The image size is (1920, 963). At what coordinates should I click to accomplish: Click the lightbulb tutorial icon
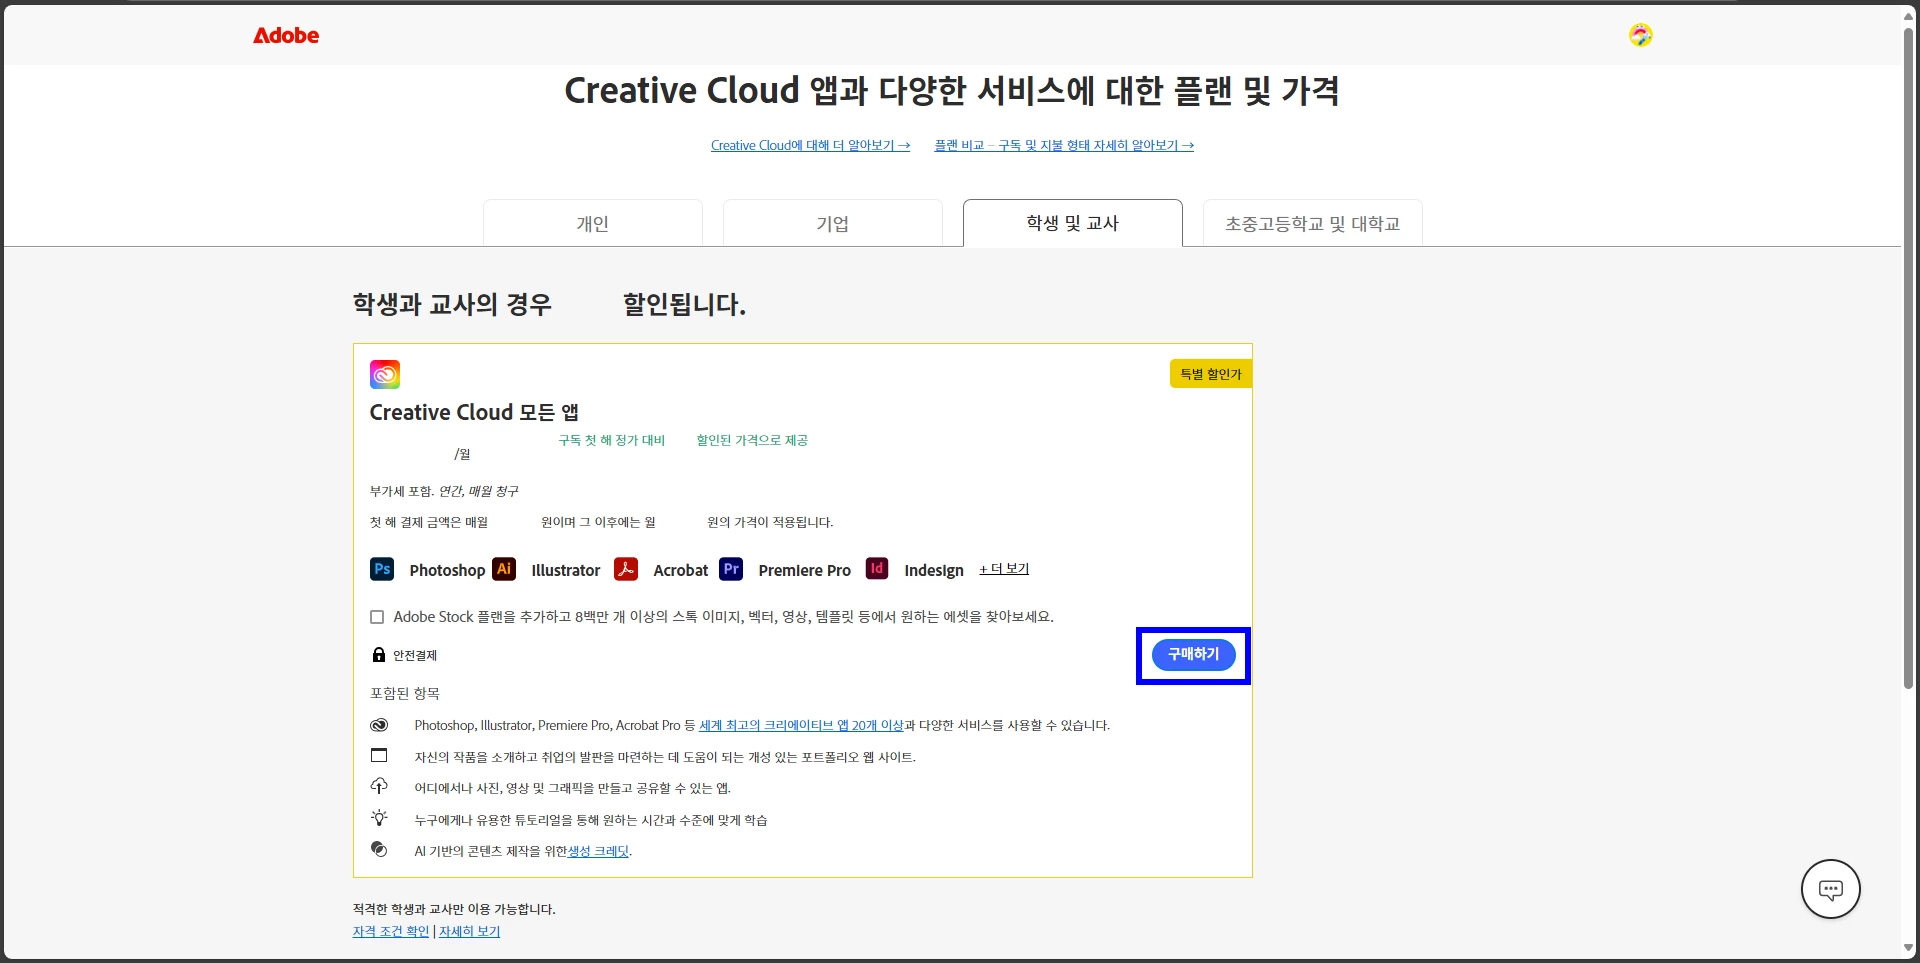pos(379,818)
